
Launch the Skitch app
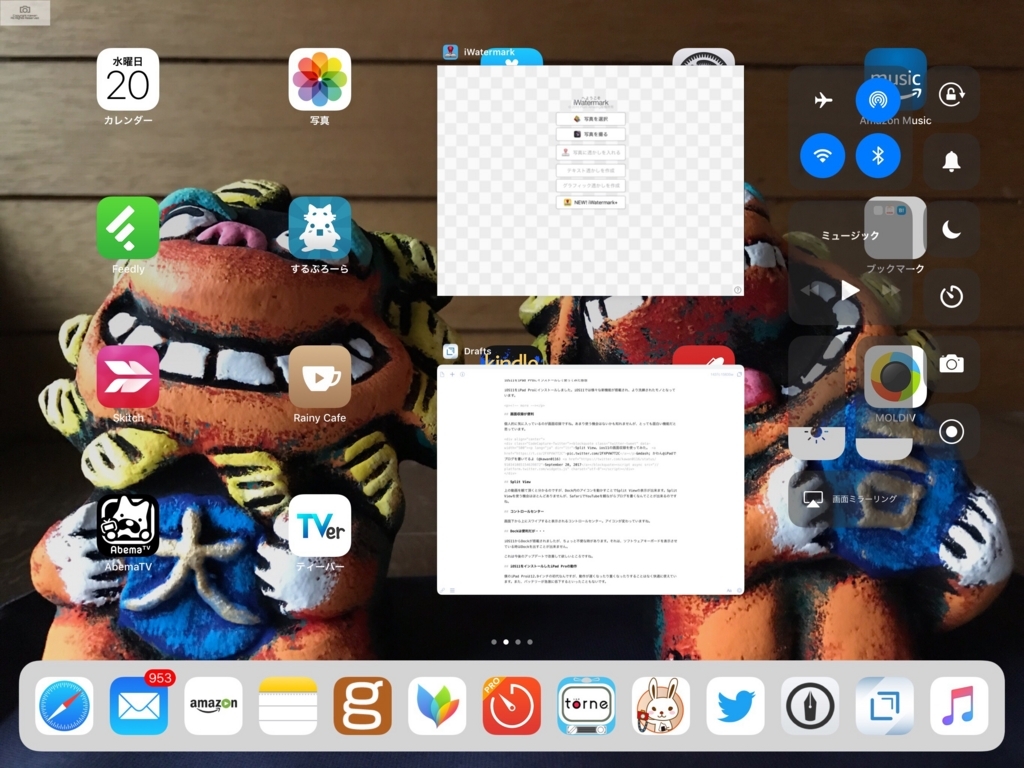point(128,377)
